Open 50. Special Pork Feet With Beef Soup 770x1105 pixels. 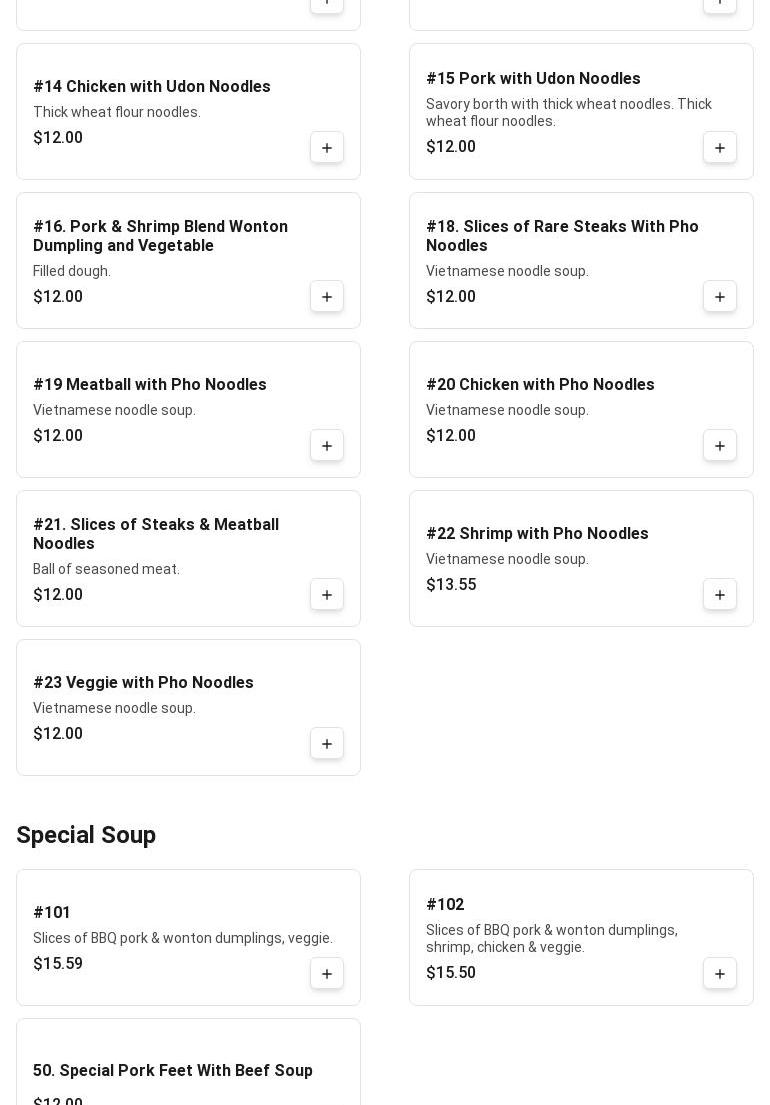(173, 1070)
